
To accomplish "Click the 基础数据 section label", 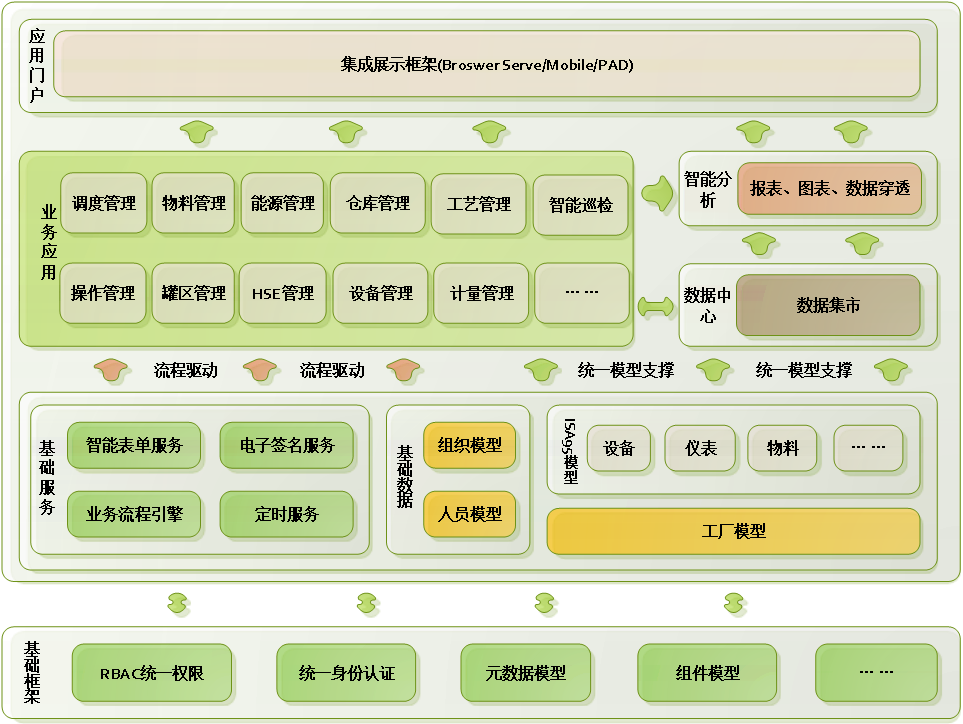I will [405, 477].
